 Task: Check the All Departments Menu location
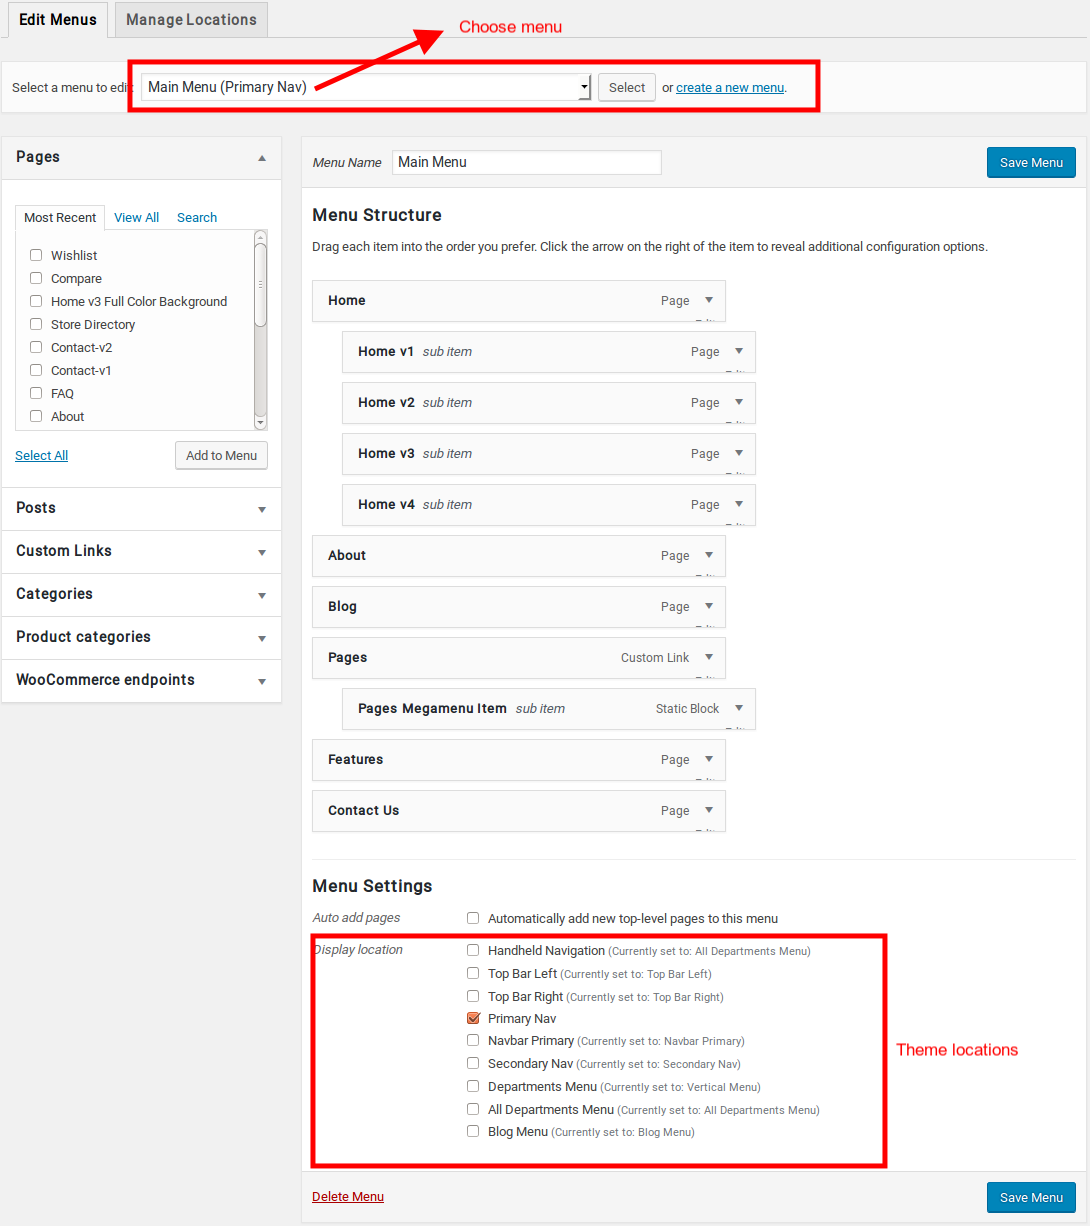473,1110
